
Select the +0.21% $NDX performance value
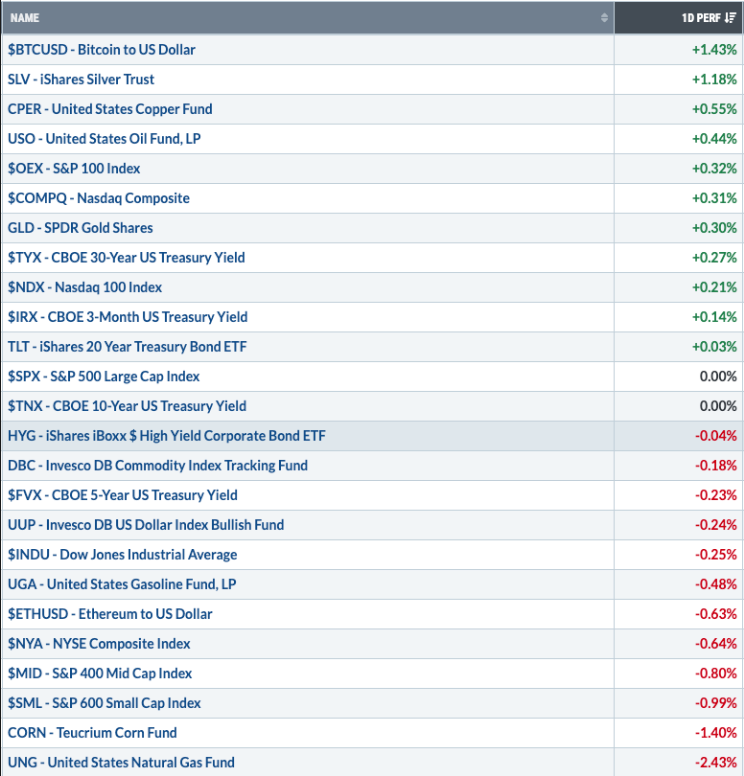coord(714,287)
